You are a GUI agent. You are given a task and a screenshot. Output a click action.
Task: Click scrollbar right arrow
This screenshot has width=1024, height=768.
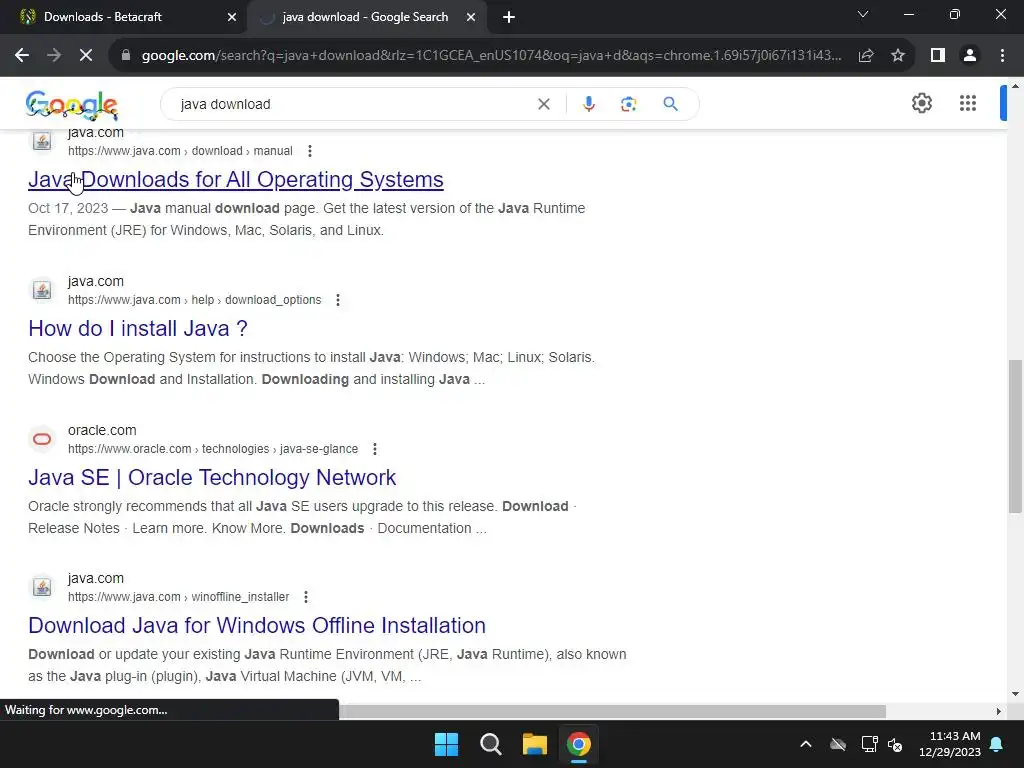[998, 711]
